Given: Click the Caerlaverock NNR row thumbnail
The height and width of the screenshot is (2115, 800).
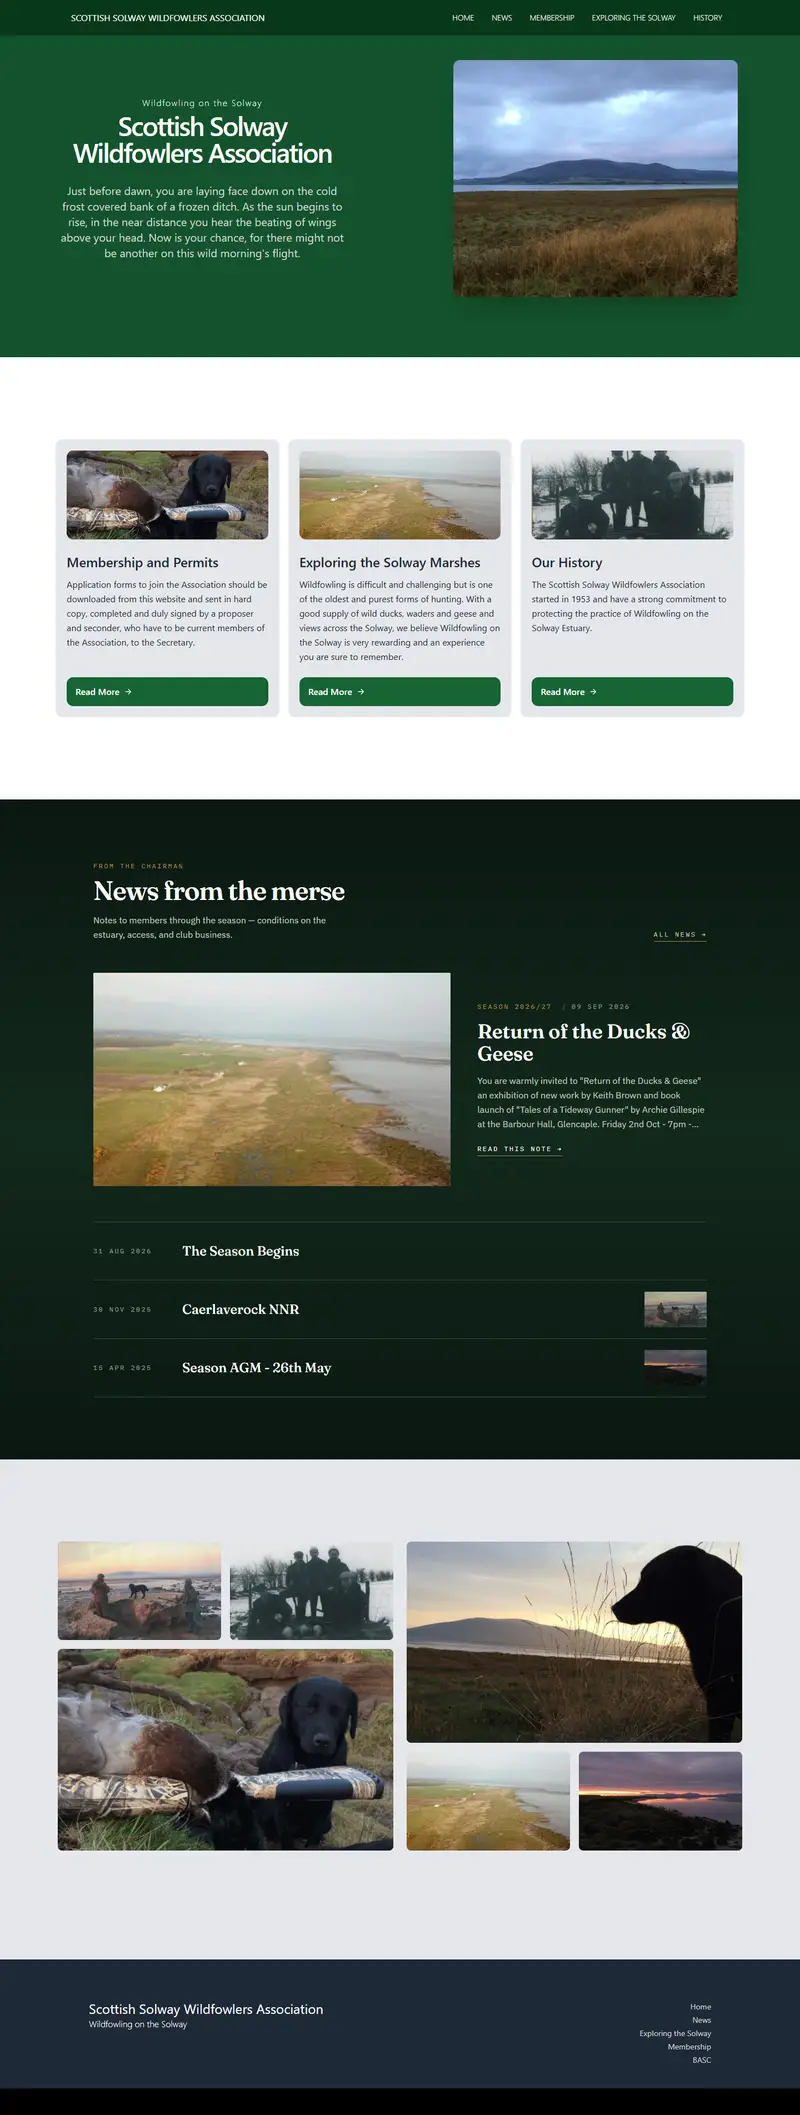Looking at the screenshot, I should [675, 1310].
